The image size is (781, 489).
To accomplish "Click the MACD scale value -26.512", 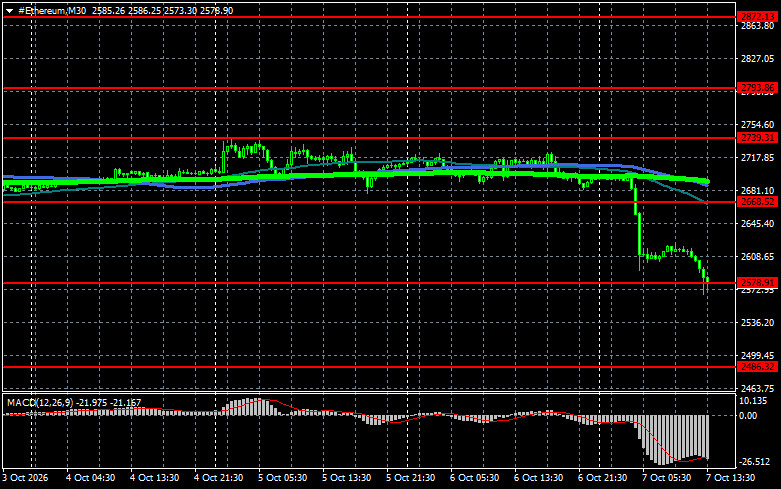I will point(756,462).
